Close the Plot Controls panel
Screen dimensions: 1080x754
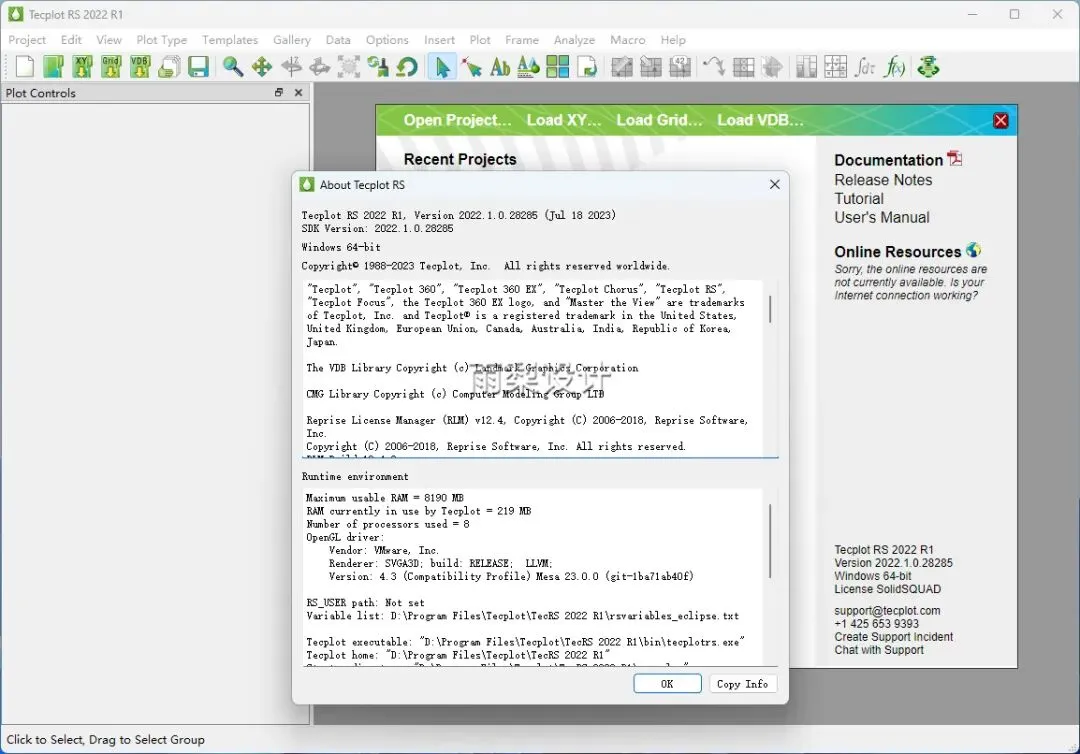point(298,92)
